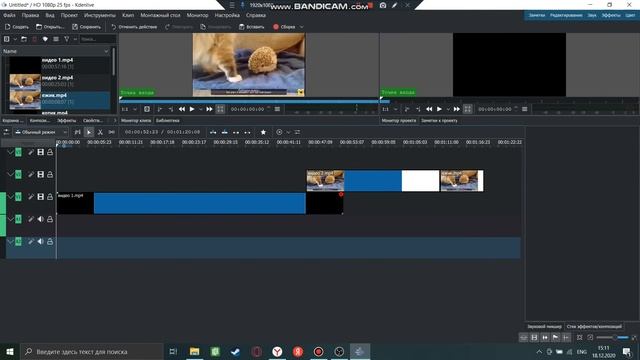
Task: Set zone in point in clip monitor
Action: [x=160, y=109]
